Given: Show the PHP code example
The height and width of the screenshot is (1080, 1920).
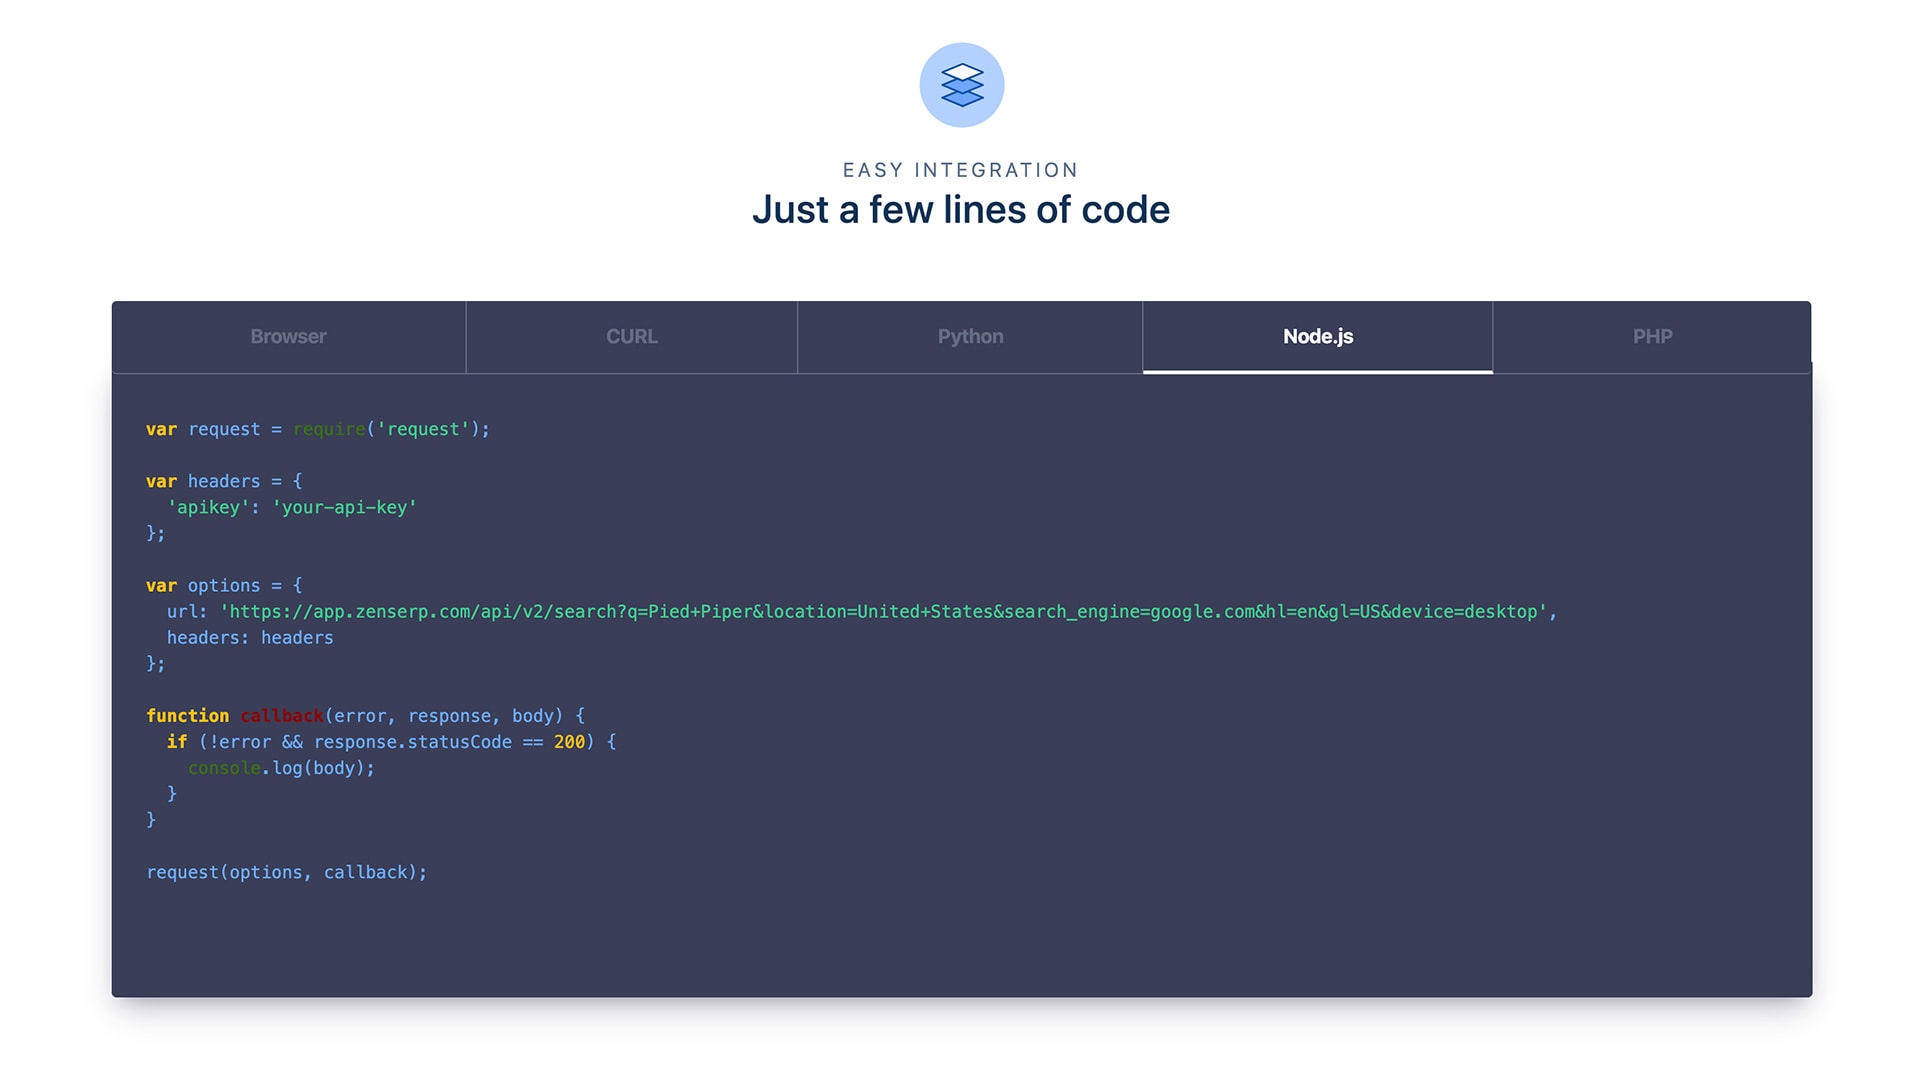Looking at the screenshot, I should (1652, 337).
